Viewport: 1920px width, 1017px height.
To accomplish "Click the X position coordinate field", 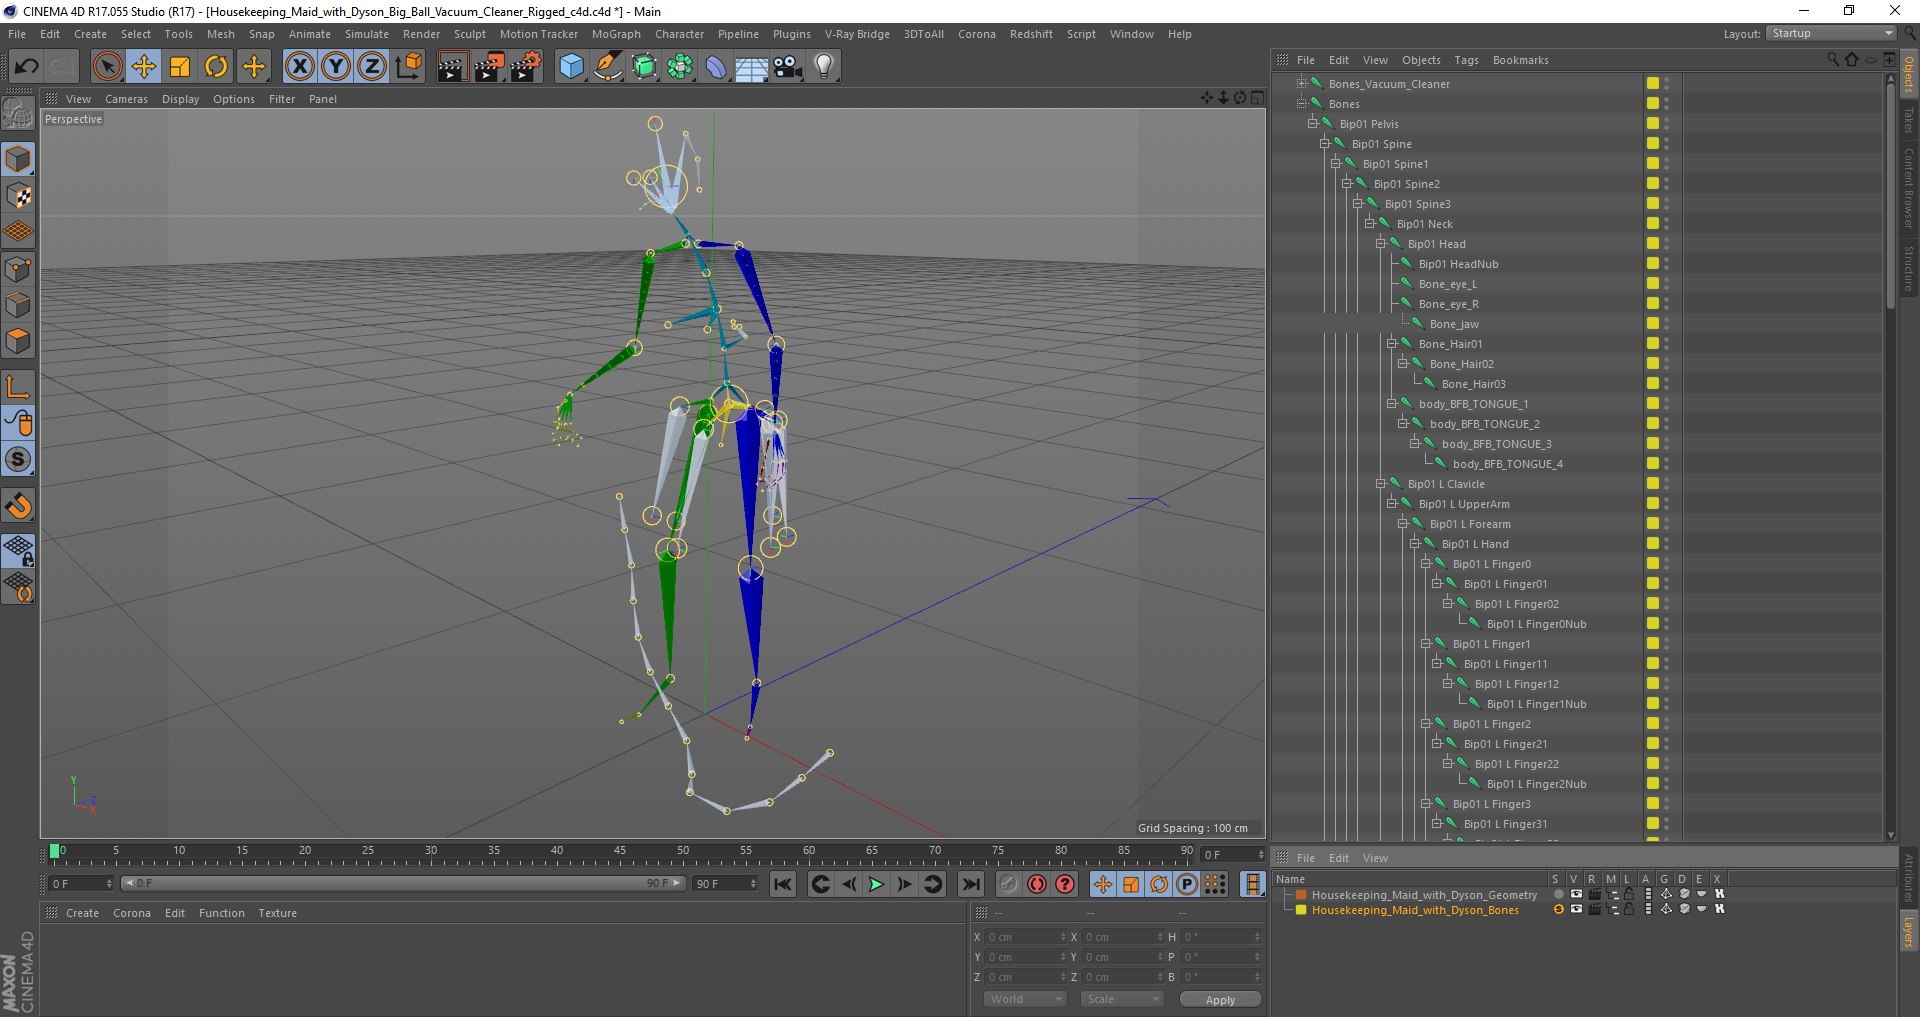I will (x=1026, y=937).
